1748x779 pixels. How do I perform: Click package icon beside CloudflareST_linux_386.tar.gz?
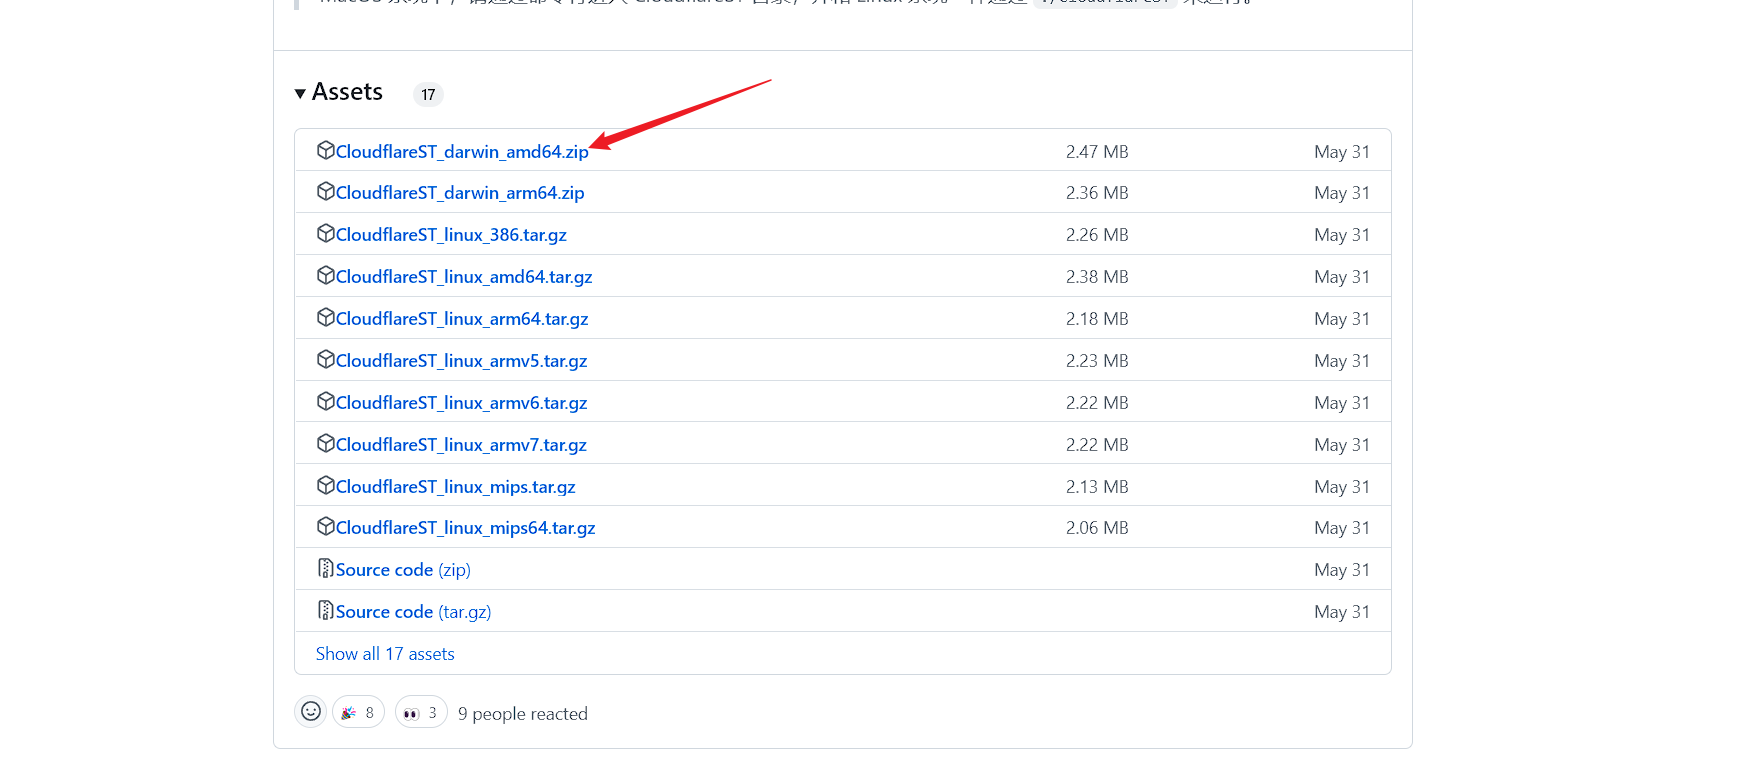(325, 233)
